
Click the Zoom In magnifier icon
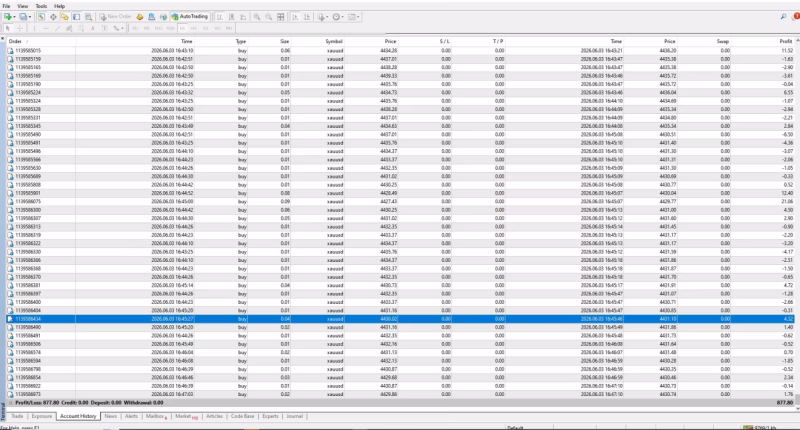pos(257,17)
